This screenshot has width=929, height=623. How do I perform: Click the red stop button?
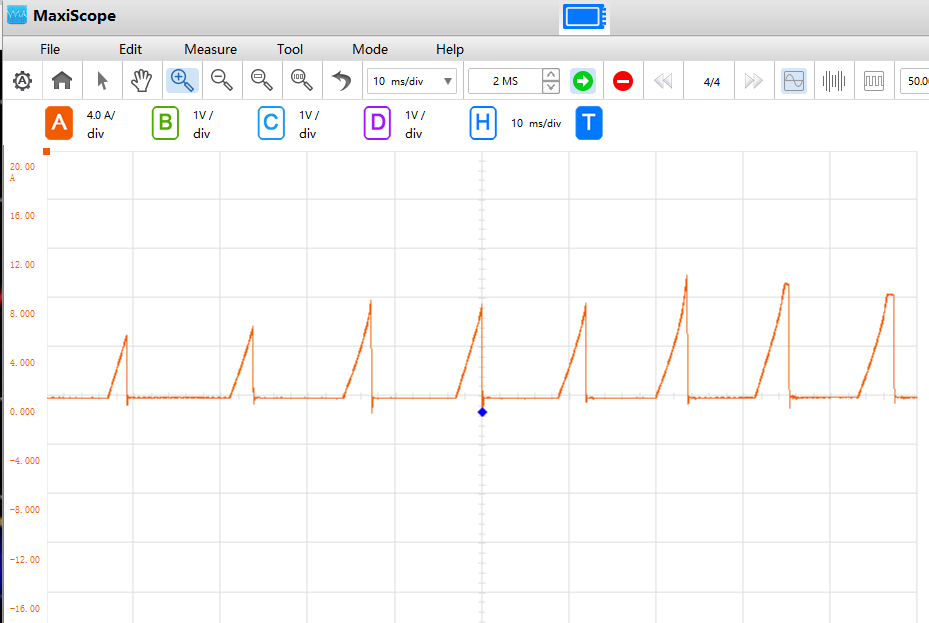click(x=623, y=81)
